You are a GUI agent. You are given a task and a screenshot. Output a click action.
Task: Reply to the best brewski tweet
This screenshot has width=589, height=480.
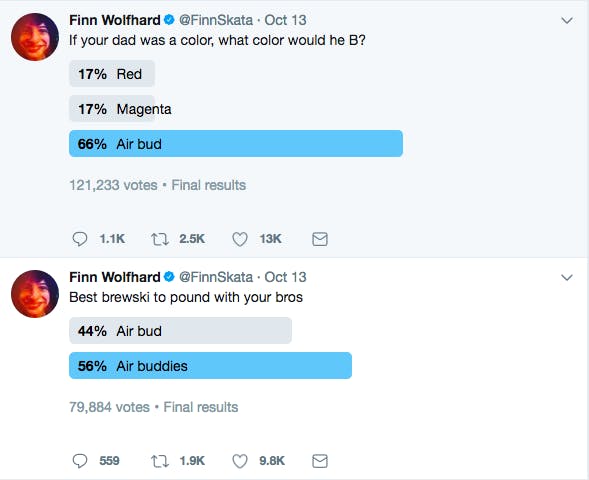[80, 461]
